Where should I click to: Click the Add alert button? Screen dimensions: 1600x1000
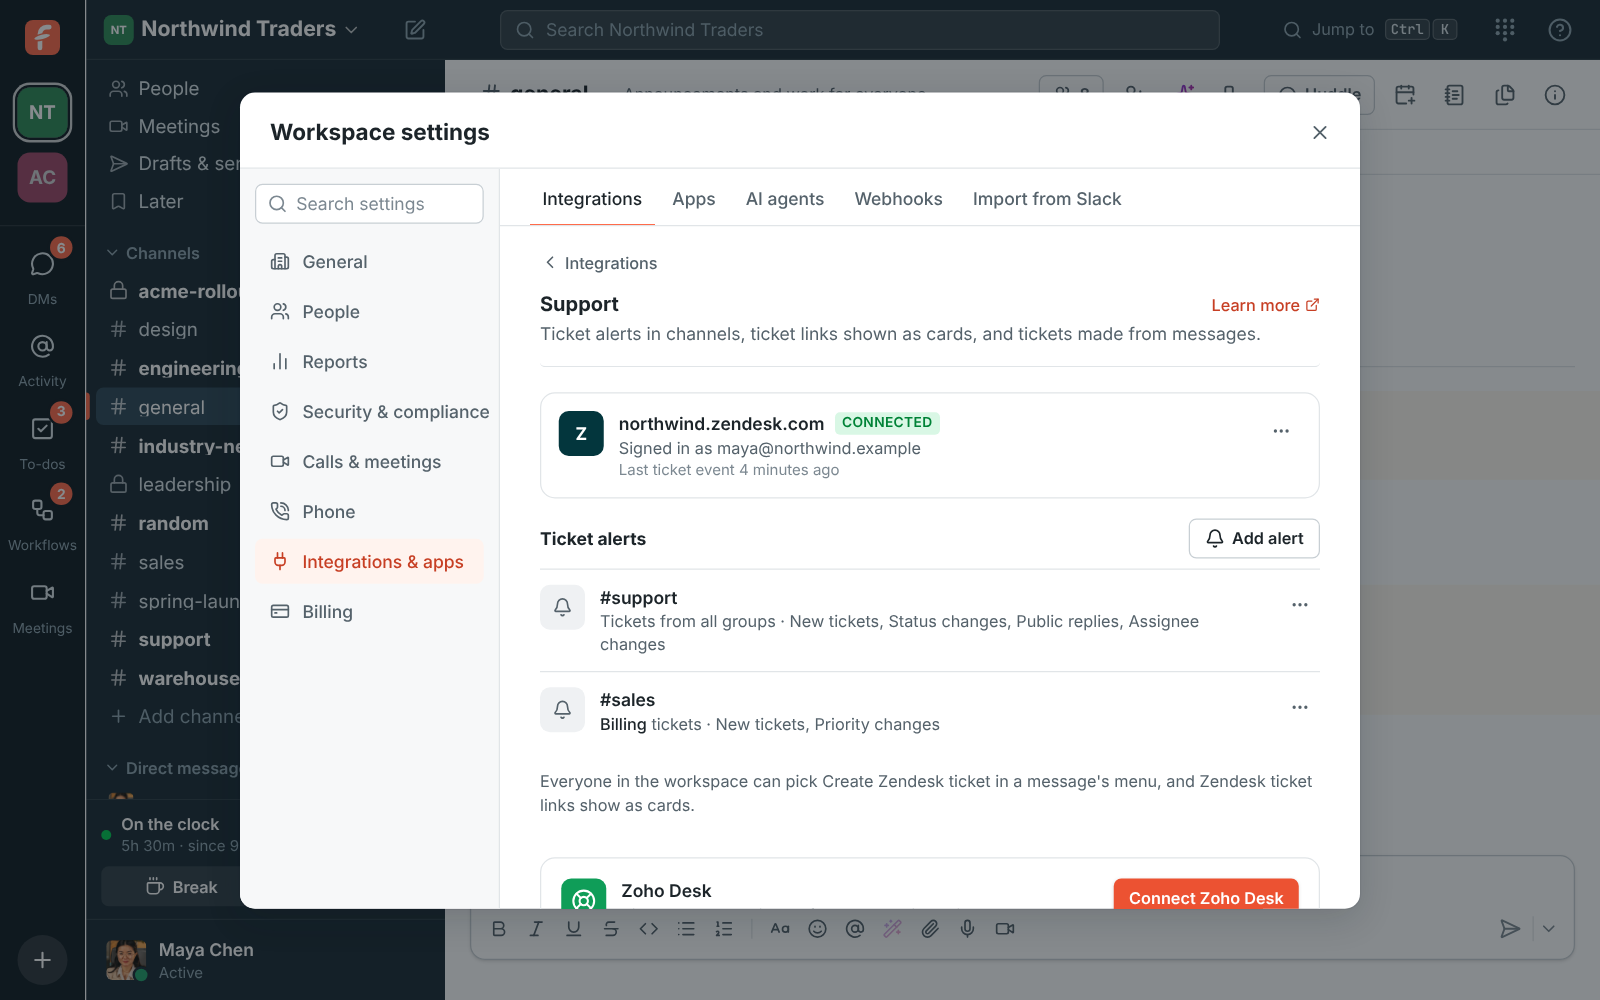1254,538
